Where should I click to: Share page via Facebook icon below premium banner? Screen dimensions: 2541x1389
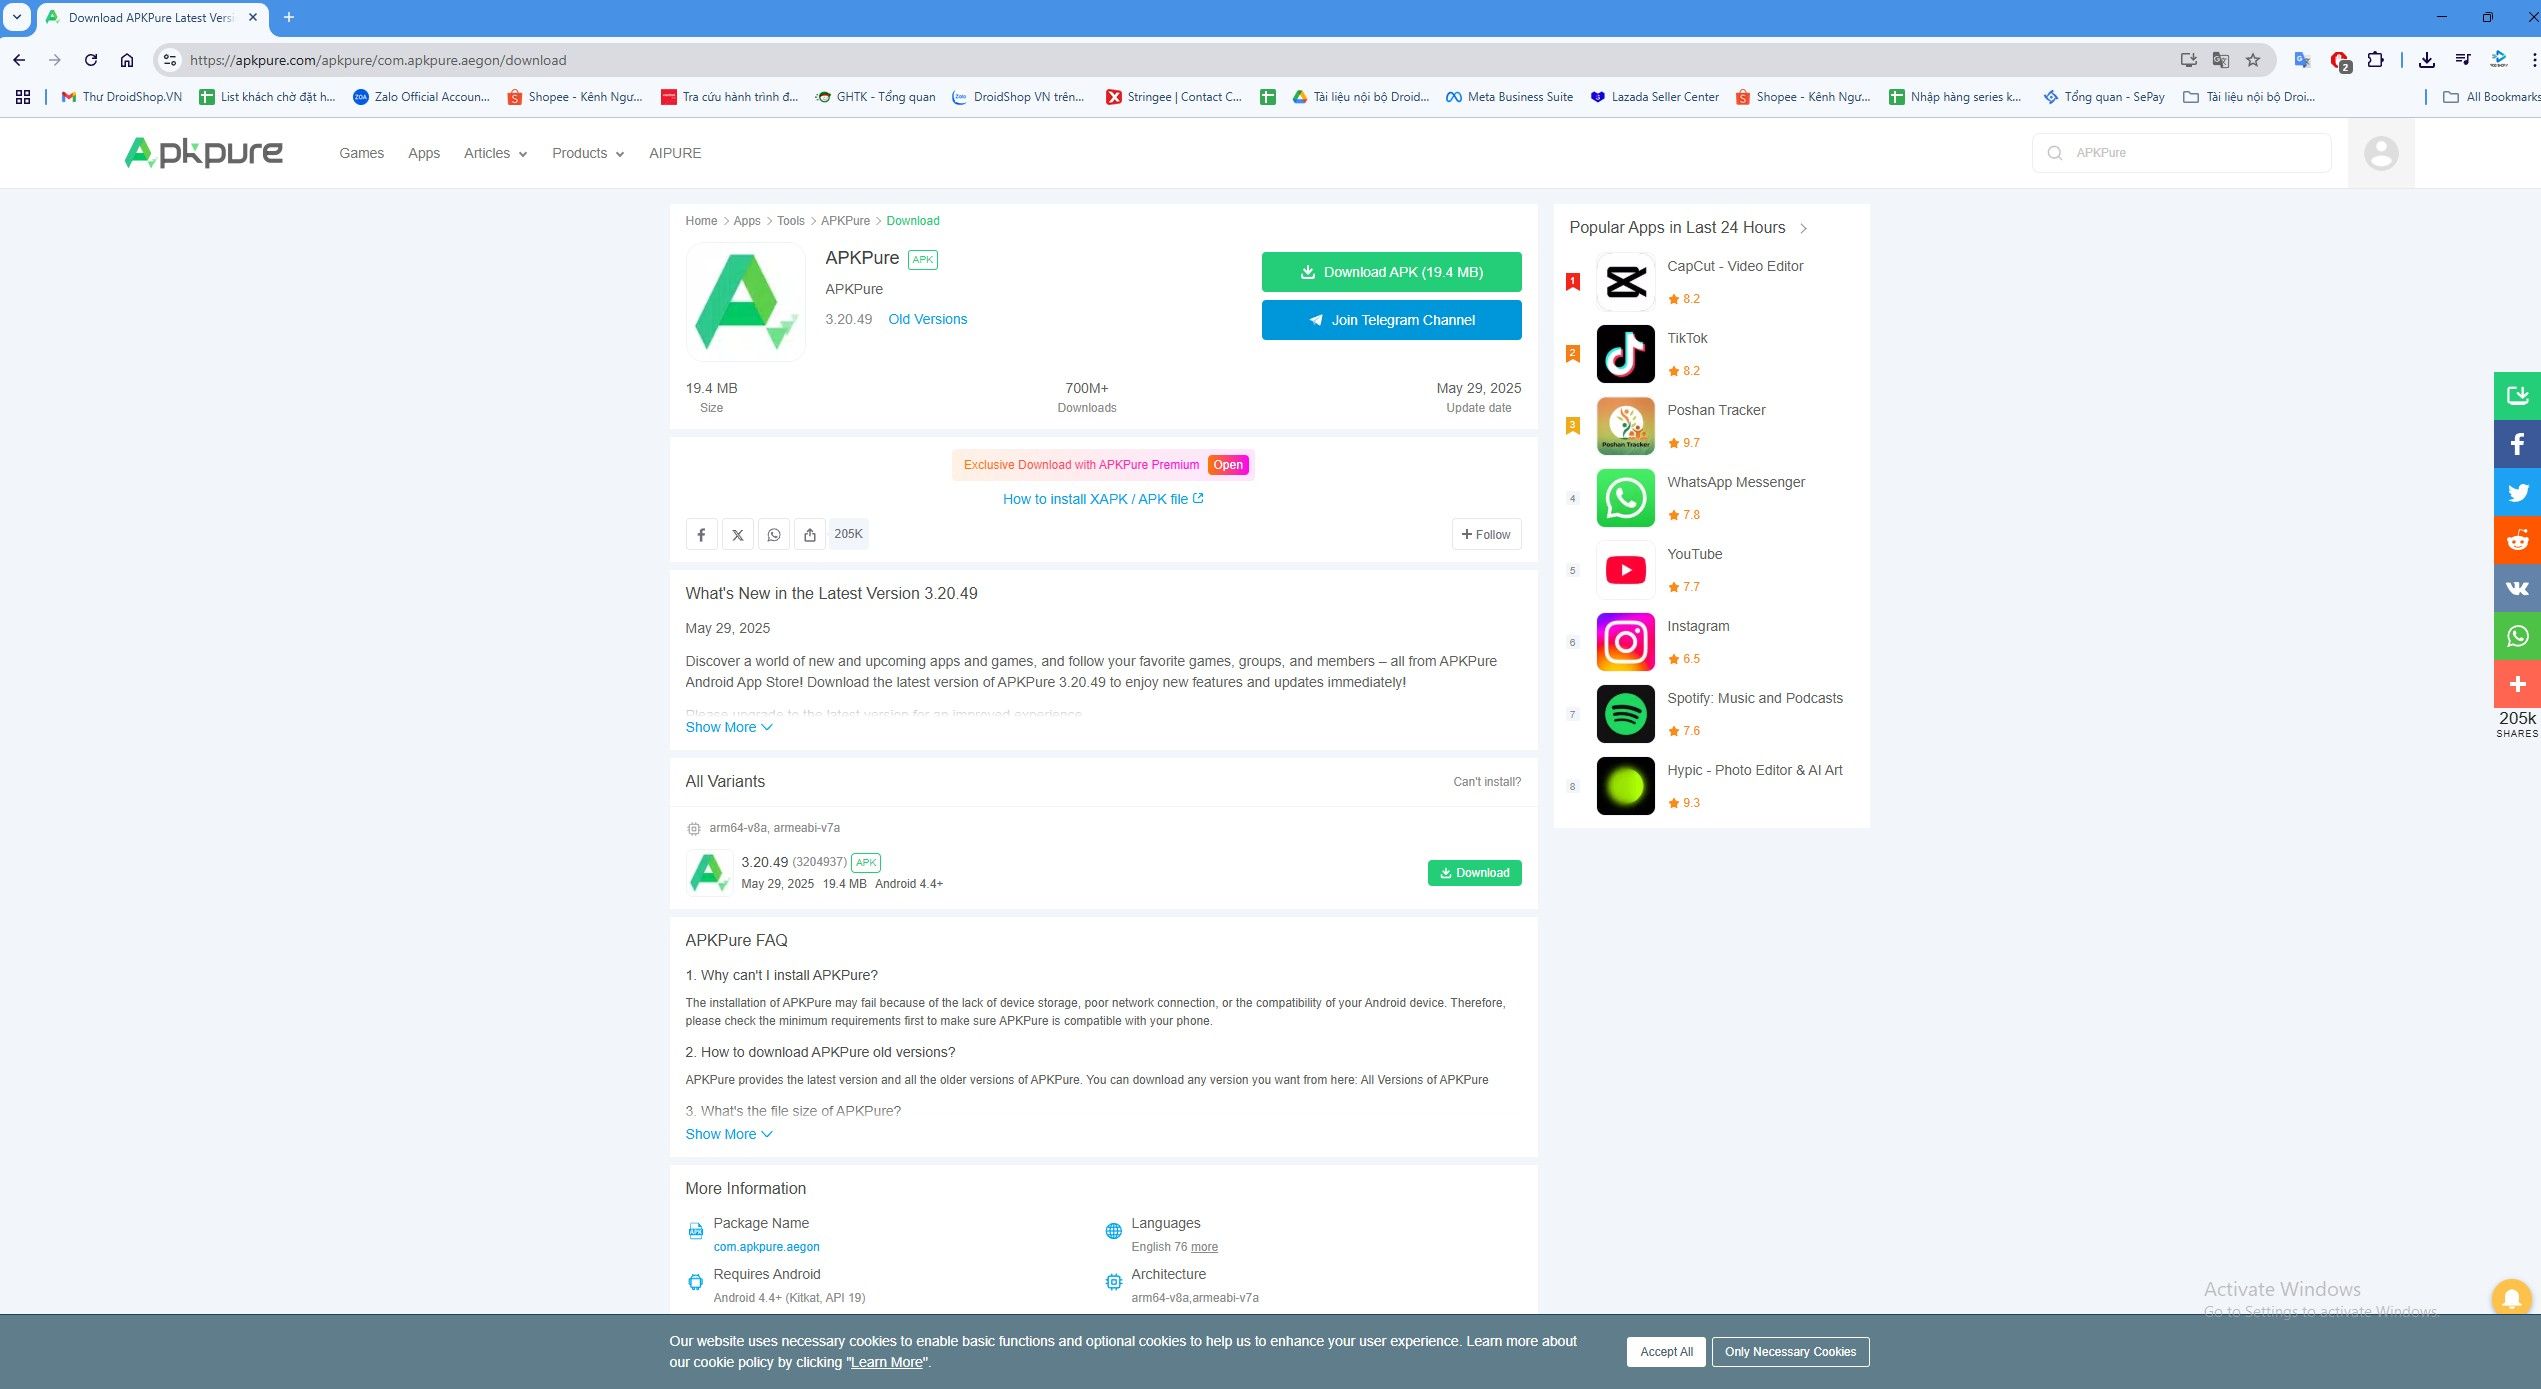pyautogui.click(x=701, y=535)
